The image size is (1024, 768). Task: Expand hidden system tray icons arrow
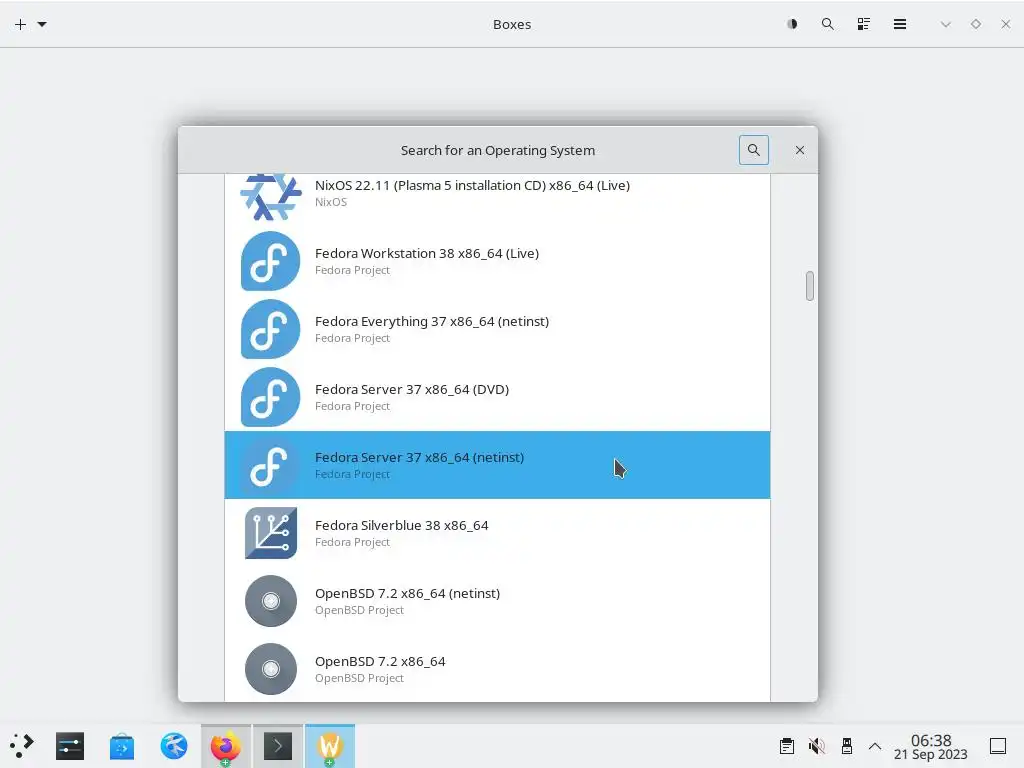point(875,746)
